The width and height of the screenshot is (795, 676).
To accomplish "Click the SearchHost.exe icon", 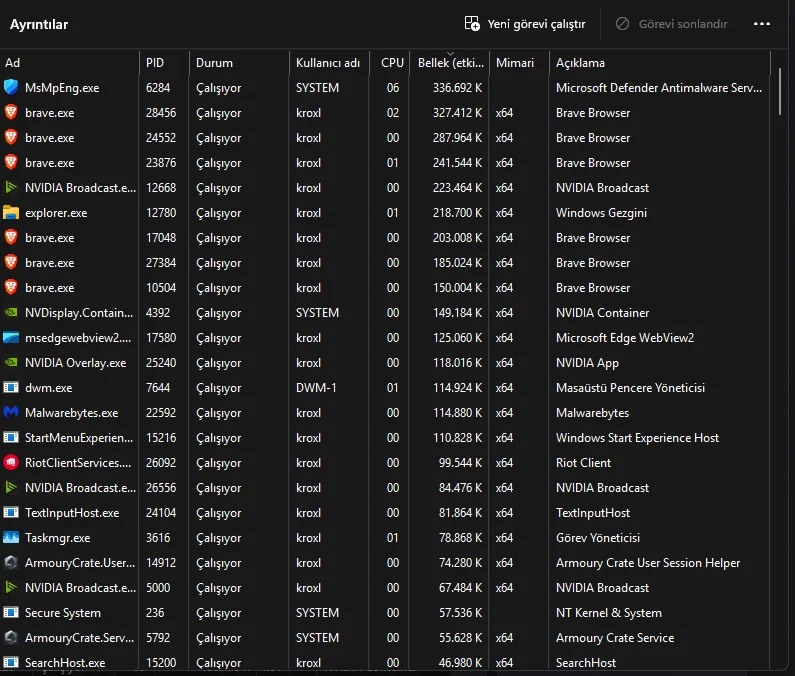I will point(11,662).
